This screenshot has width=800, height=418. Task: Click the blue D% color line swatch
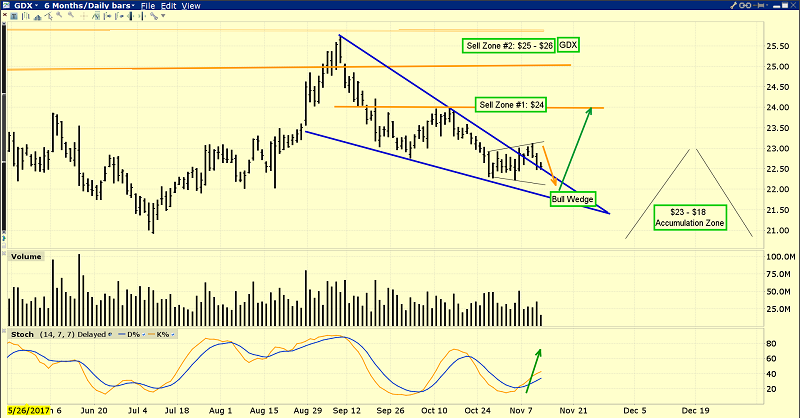coord(121,334)
